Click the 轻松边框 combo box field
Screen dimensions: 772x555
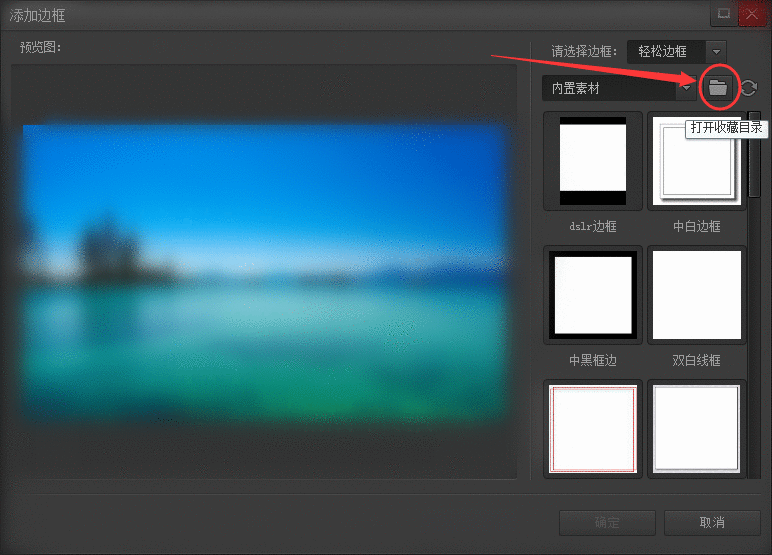pos(664,51)
